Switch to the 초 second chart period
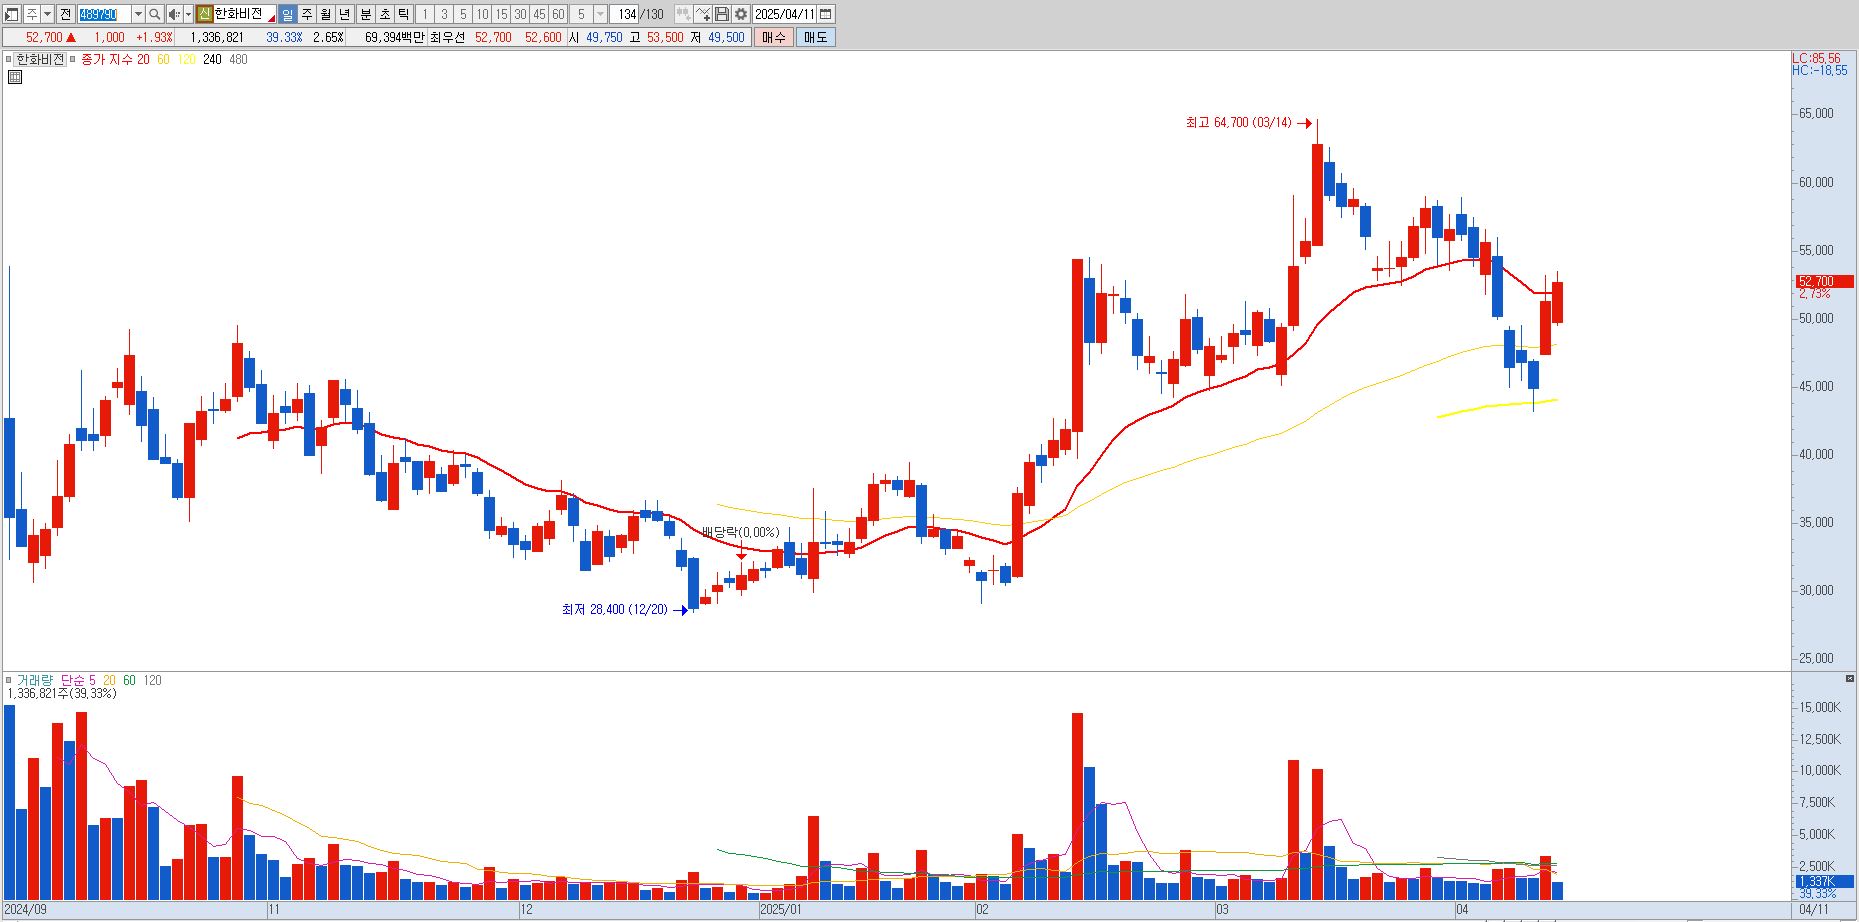The width and height of the screenshot is (1859, 922). click(384, 14)
